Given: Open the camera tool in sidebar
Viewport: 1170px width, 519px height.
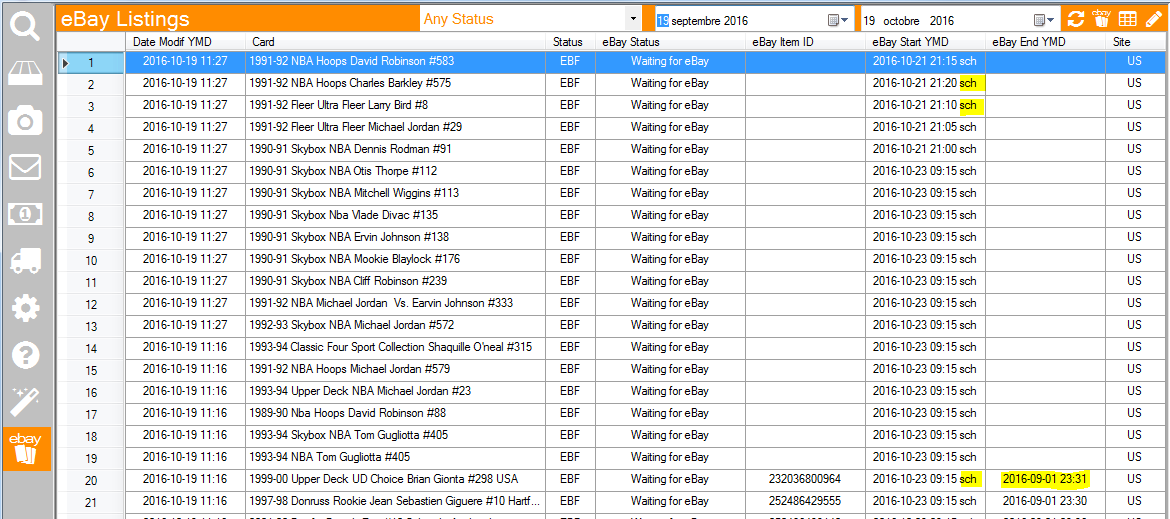Looking at the screenshot, I should [x=26, y=119].
